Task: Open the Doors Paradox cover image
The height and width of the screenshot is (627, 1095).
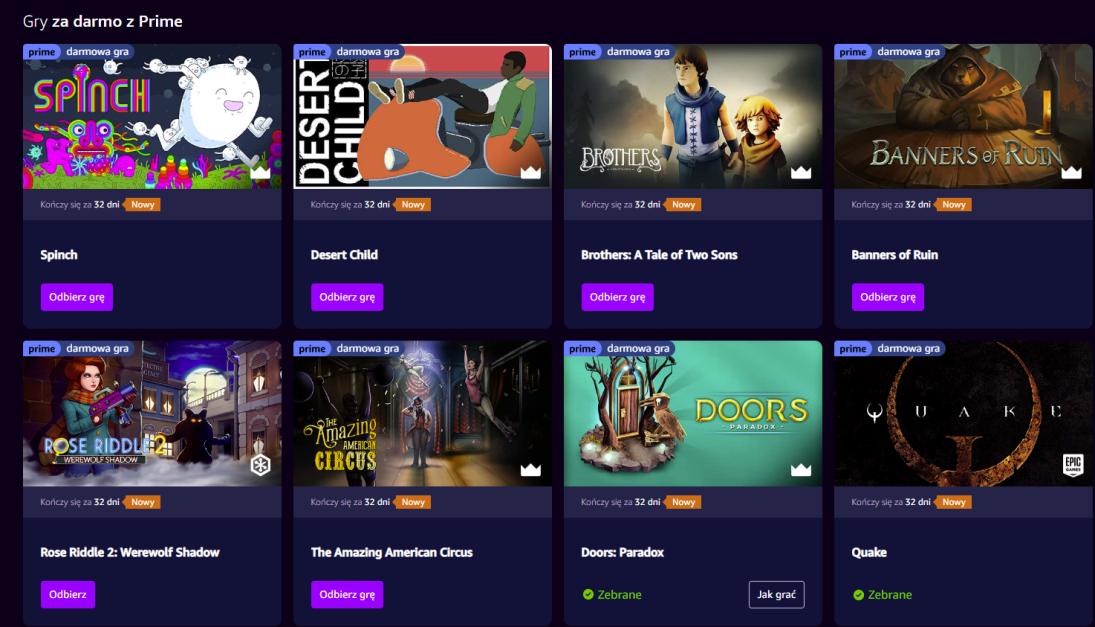Action: [x=693, y=413]
